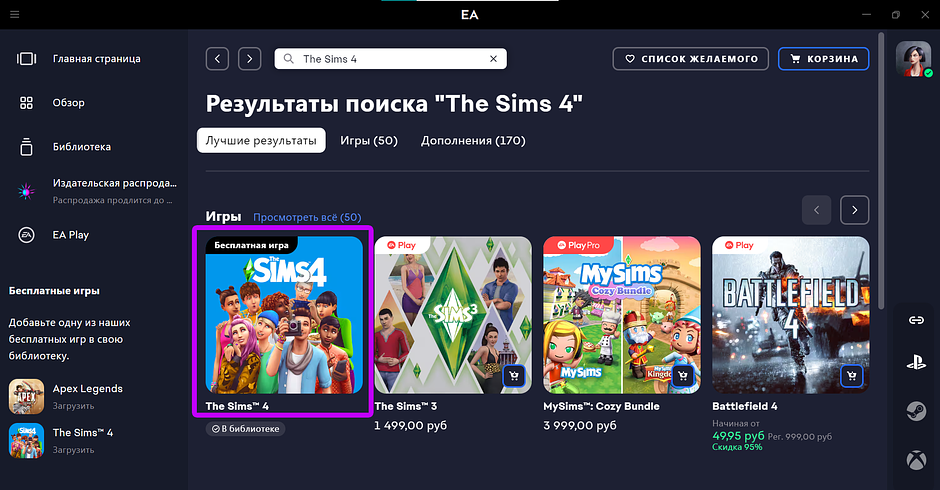Open the MySims Cozy Bundle thumbnail
The width and height of the screenshot is (940, 490).
[622, 315]
